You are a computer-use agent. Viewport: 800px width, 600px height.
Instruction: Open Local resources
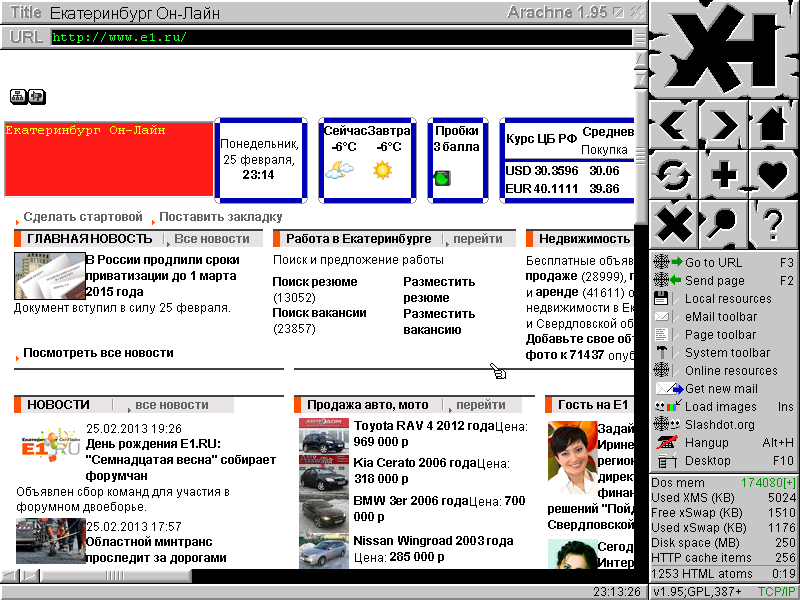coord(723,298)
